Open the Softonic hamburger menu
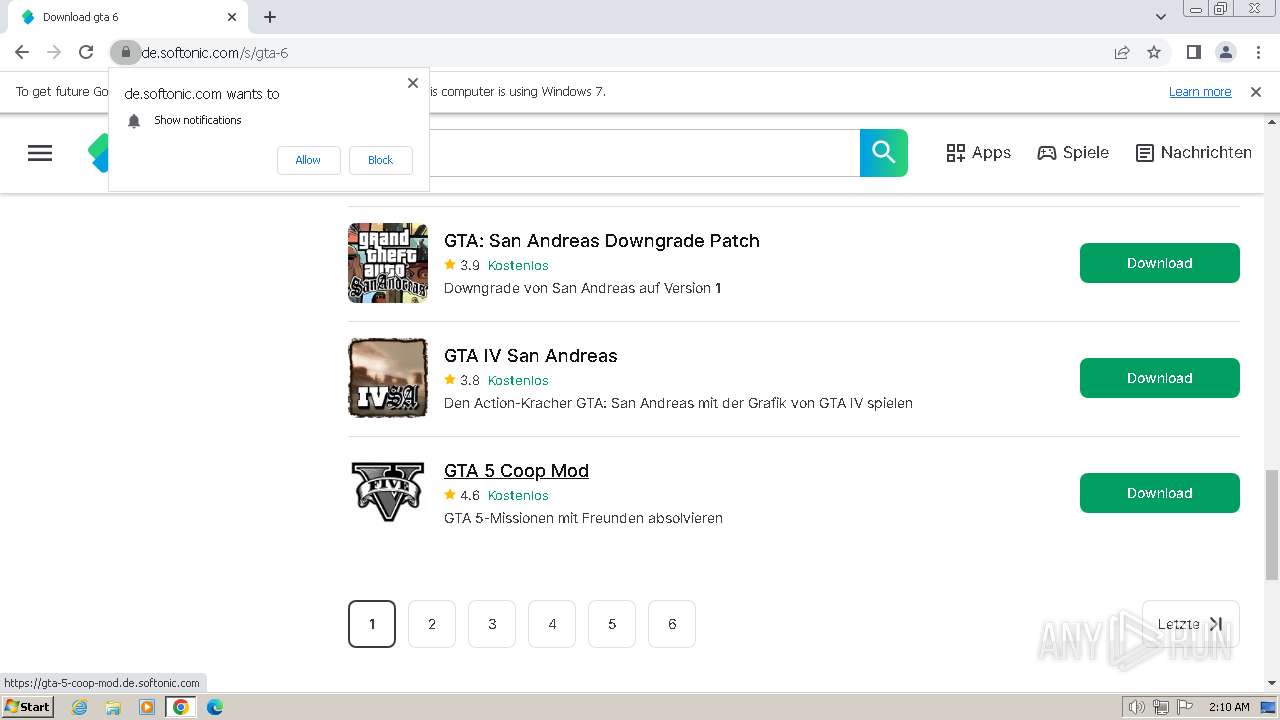The height and width of the screenshot is (720, 1280). click(40, 153)
